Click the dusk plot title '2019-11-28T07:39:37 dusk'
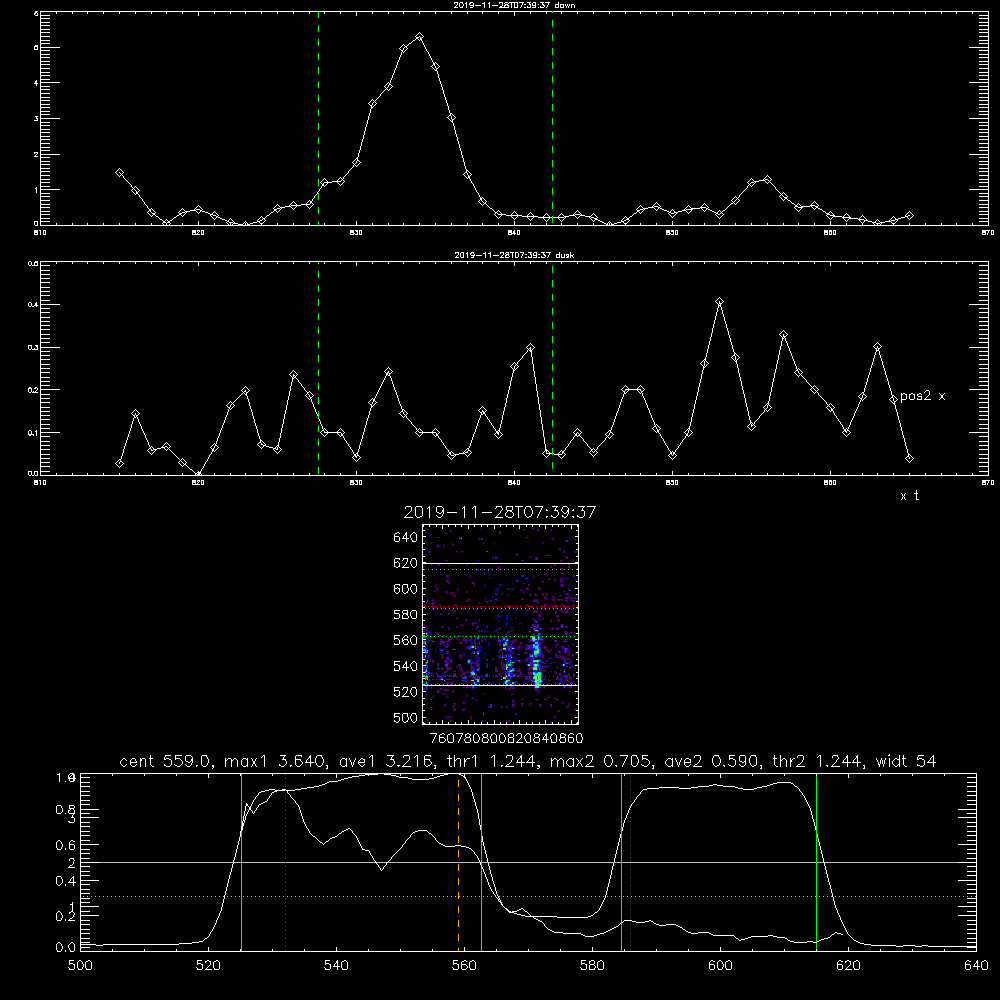Image resolution: width=1000 pixels, height=1000 pixels. click(x=514, y=255)
